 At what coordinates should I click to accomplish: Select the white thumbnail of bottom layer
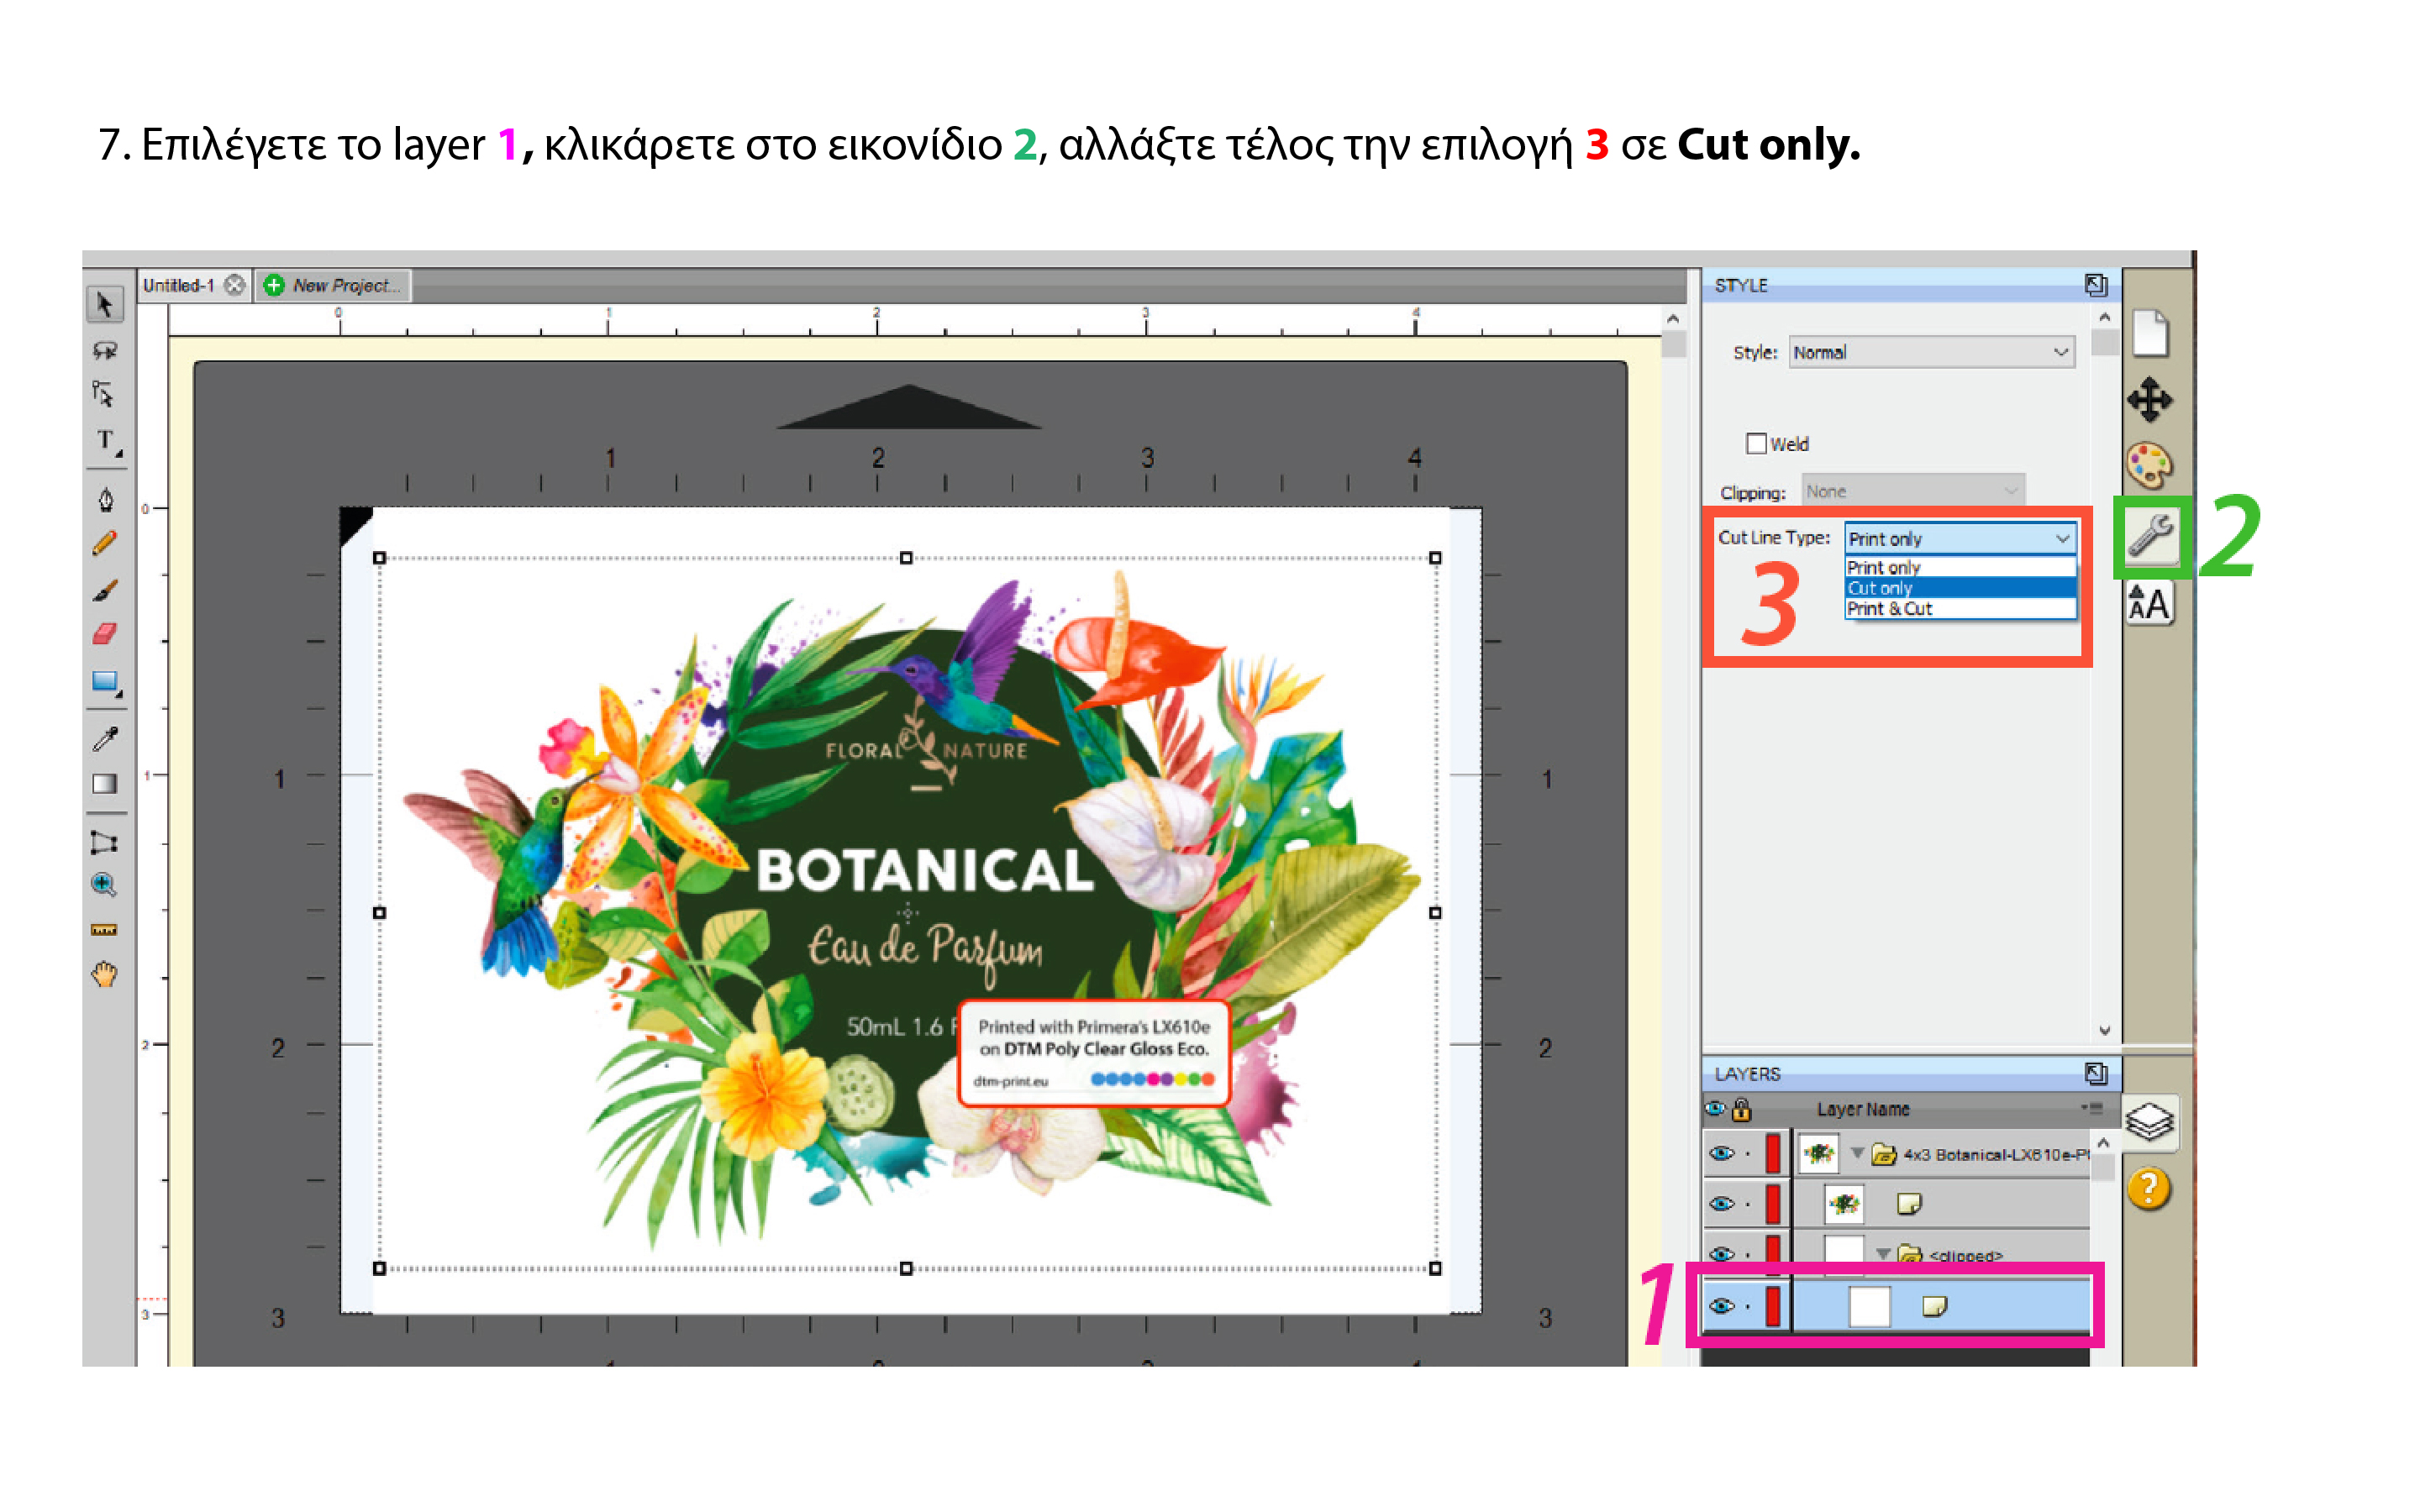(x=1869, y=1306)
